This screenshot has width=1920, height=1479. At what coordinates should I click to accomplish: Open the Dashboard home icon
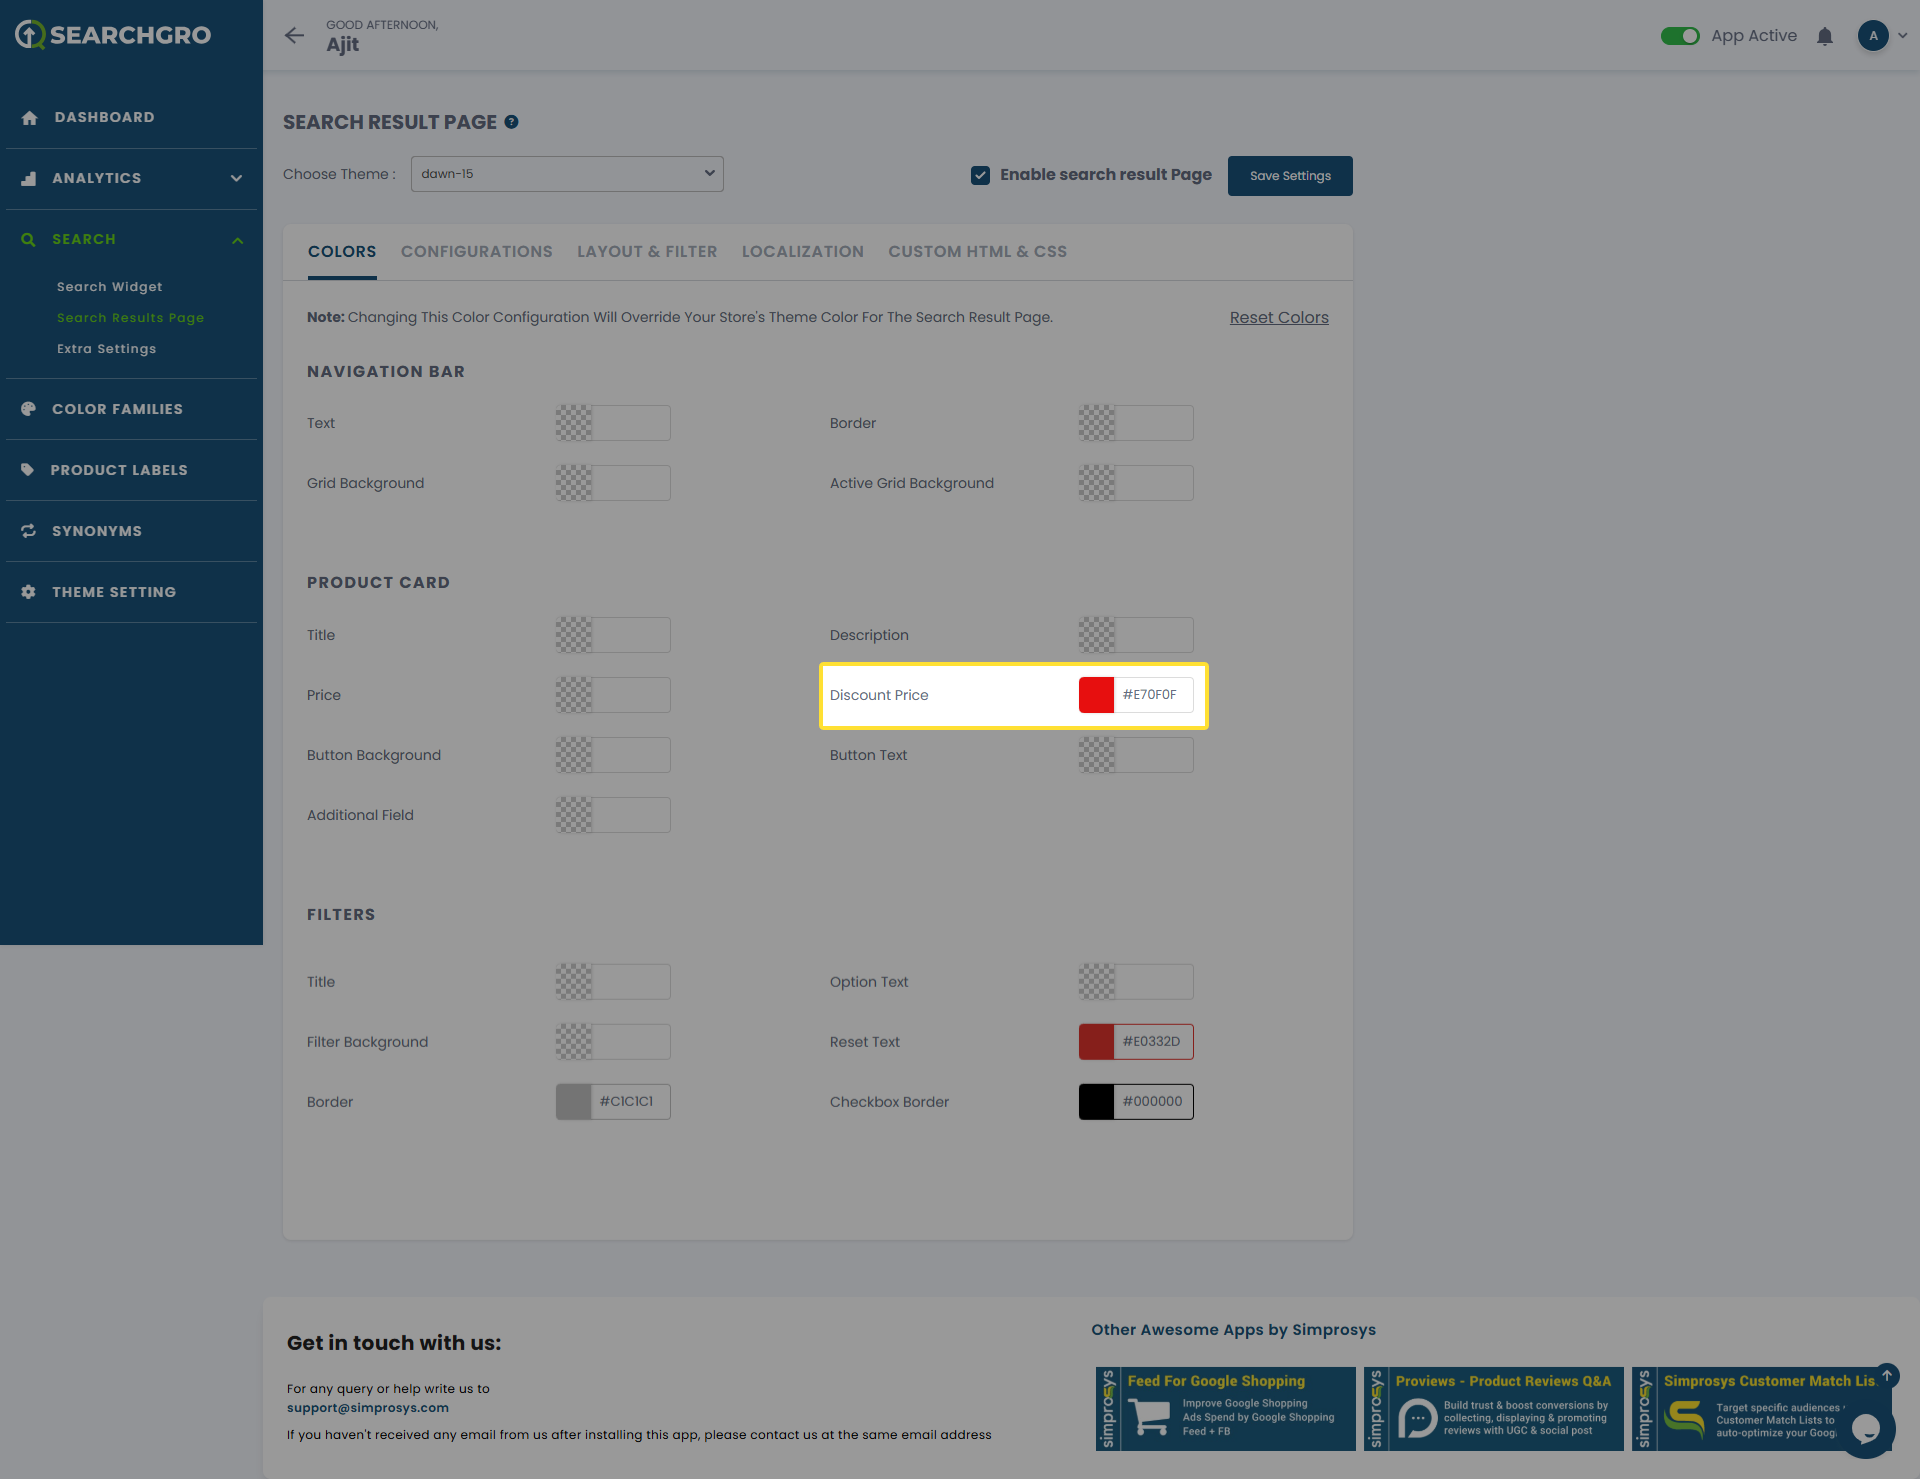pyautogui.click(x=29, y=118)
